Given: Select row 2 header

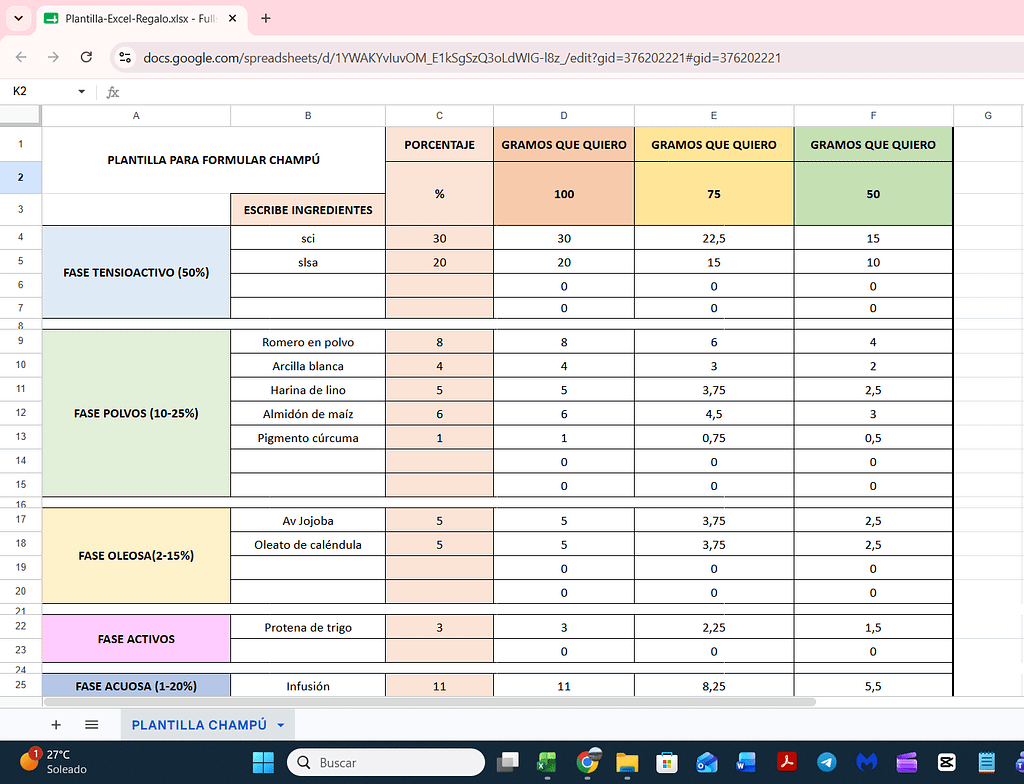Looking at the screenshot, I should pos(20,177).
